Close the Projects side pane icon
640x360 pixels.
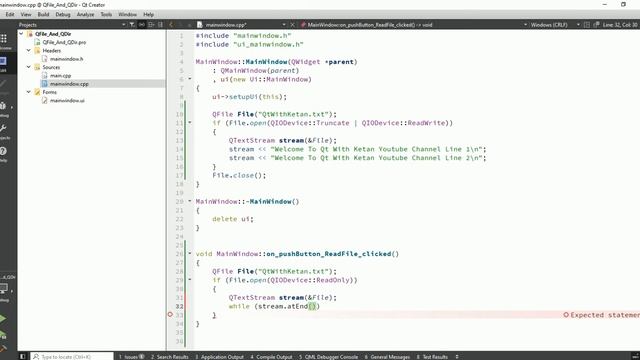point(160,25)
